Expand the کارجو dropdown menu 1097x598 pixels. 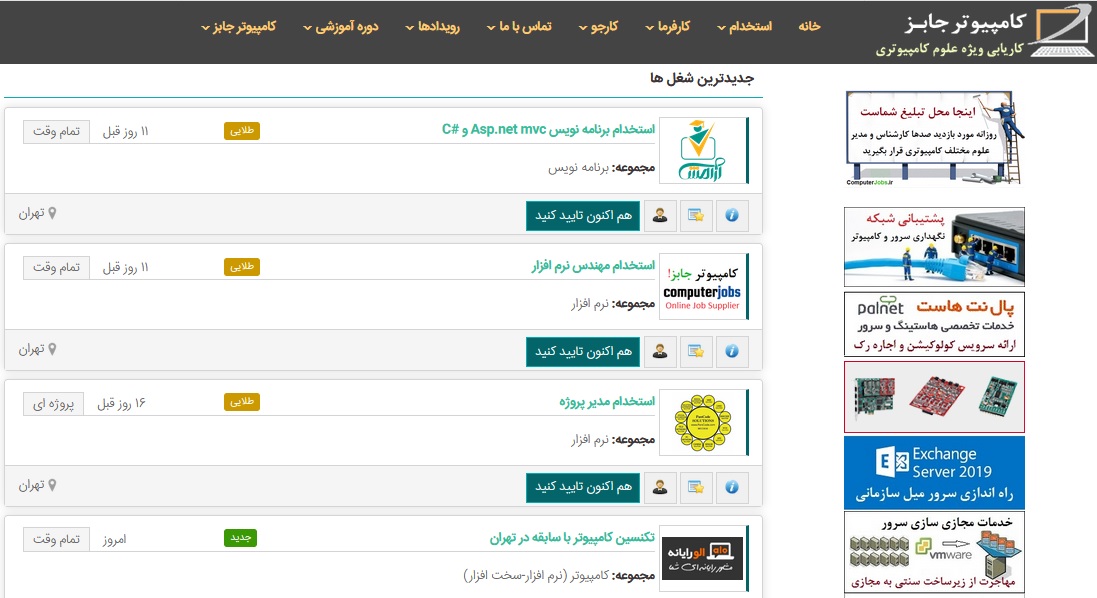tap(598, 27)
